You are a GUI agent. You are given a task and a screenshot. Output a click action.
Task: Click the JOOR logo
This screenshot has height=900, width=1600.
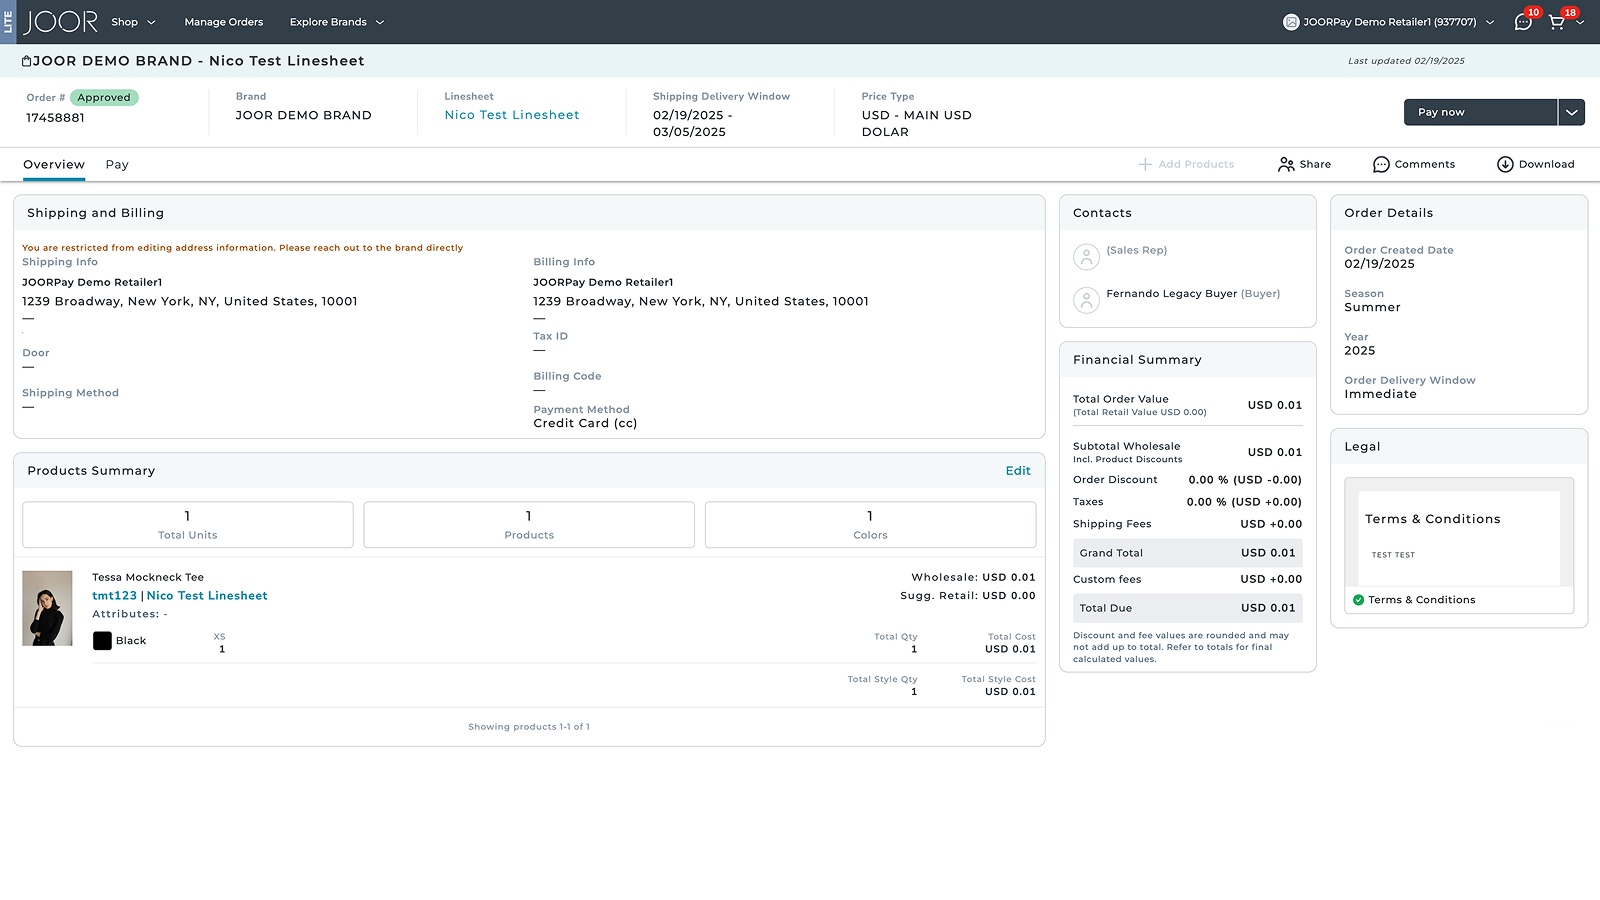coord(61,22)
